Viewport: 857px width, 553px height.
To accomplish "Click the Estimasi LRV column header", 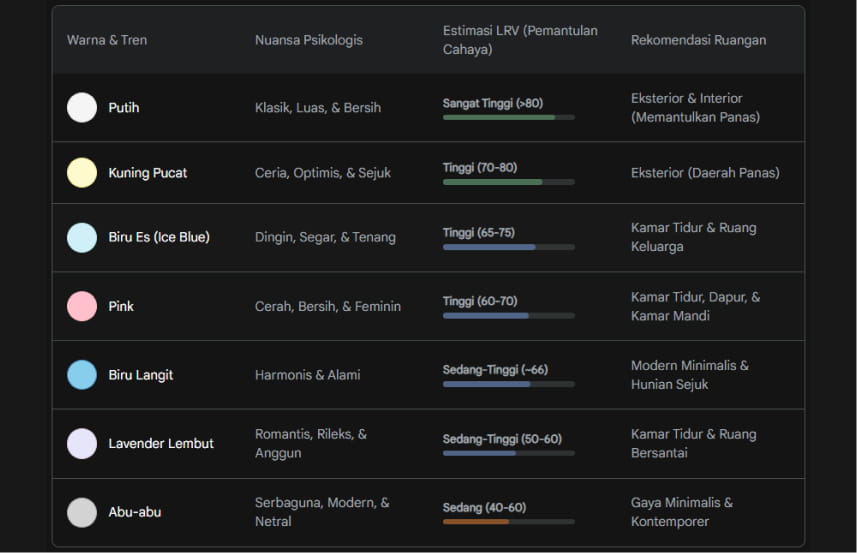I will pos(520,40).
